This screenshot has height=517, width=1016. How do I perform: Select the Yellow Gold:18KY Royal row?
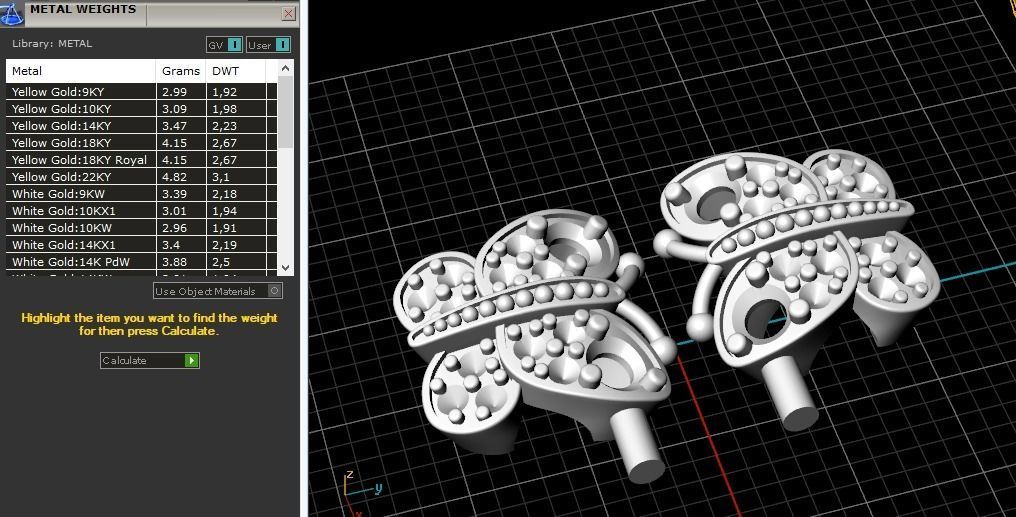(x=141, y=159)
